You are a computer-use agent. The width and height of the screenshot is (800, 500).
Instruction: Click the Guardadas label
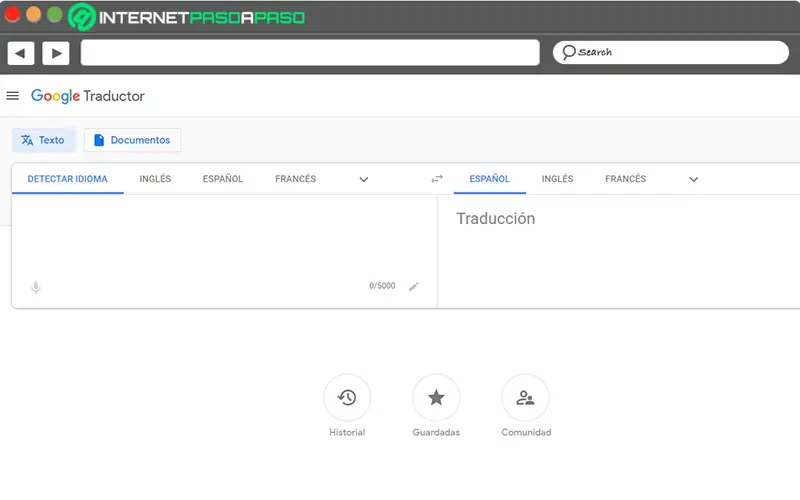[436, 432]
